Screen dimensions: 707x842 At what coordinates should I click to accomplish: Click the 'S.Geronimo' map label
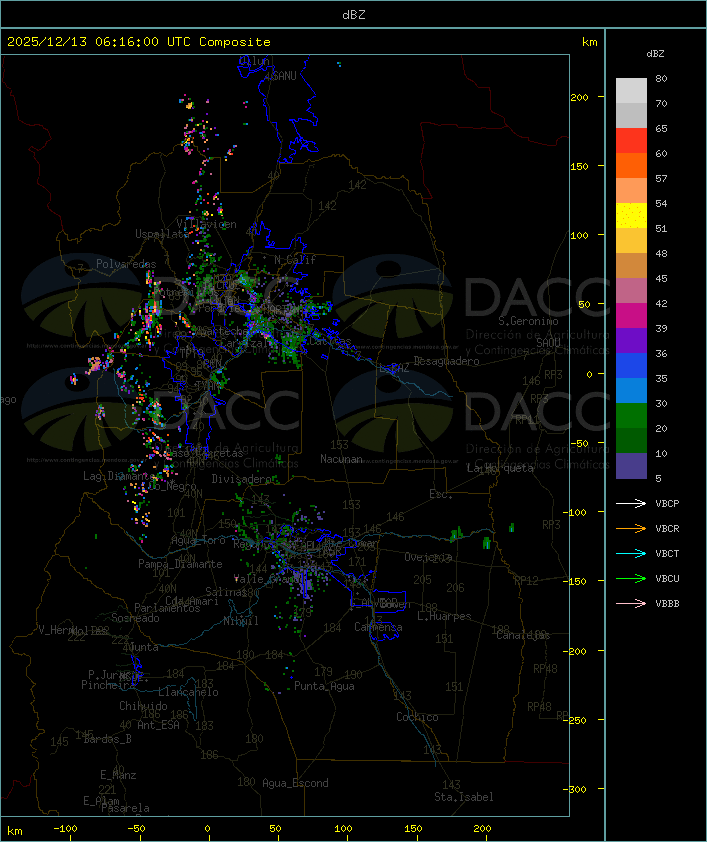coord(528,321)
